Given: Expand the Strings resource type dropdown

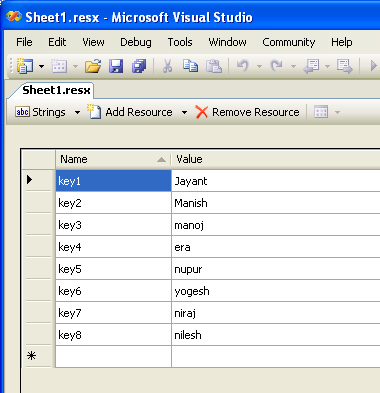Looking at the screenshot, I should point(77,112).
